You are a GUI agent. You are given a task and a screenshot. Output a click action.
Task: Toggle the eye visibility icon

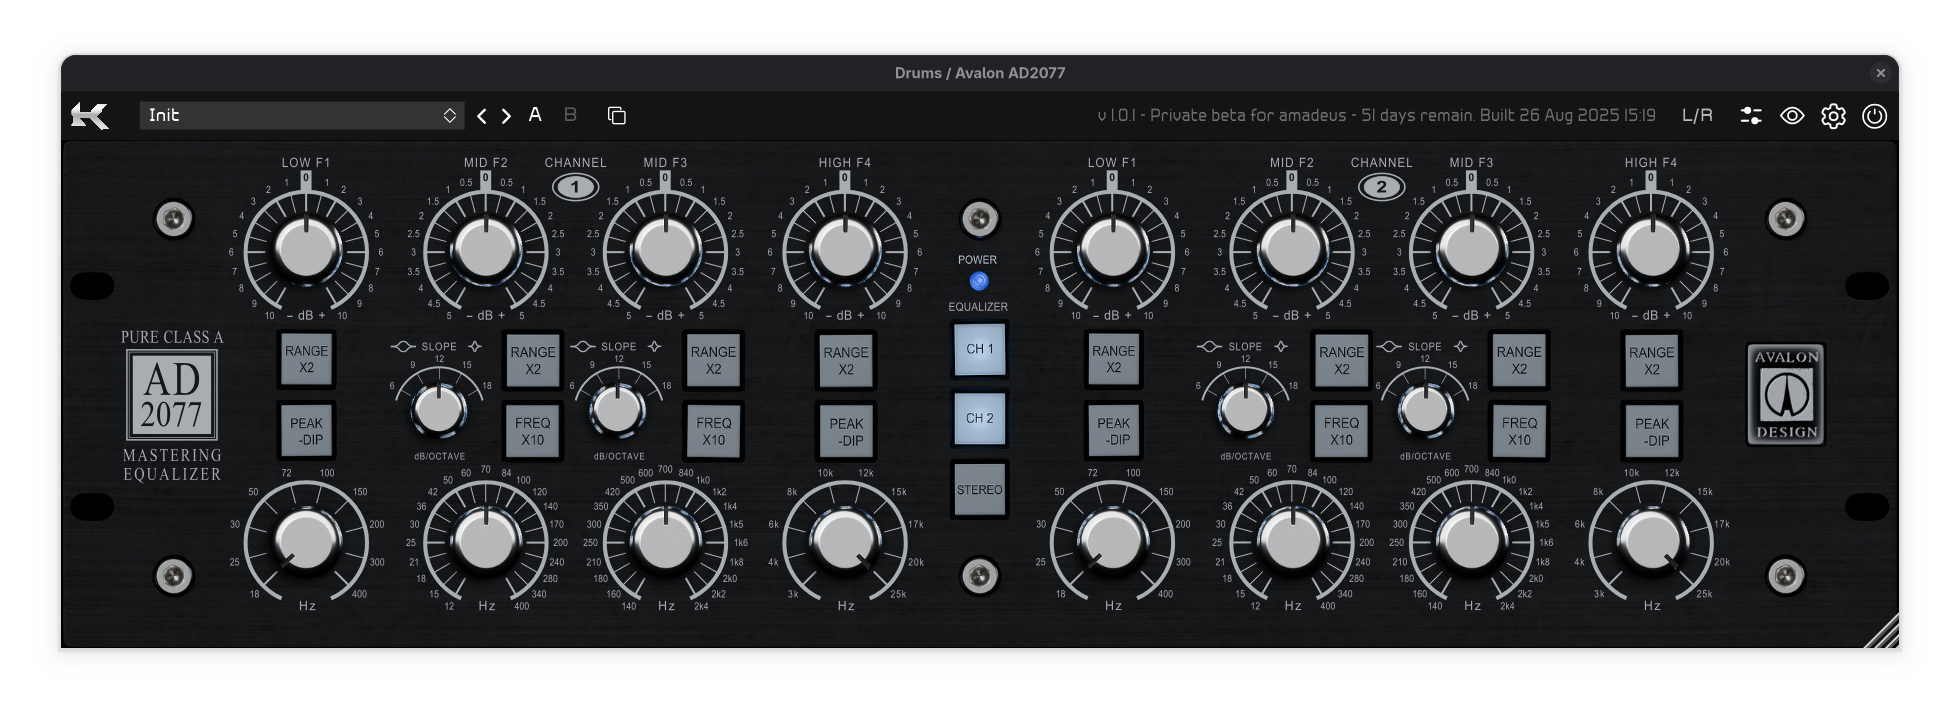click(1792, 116)
